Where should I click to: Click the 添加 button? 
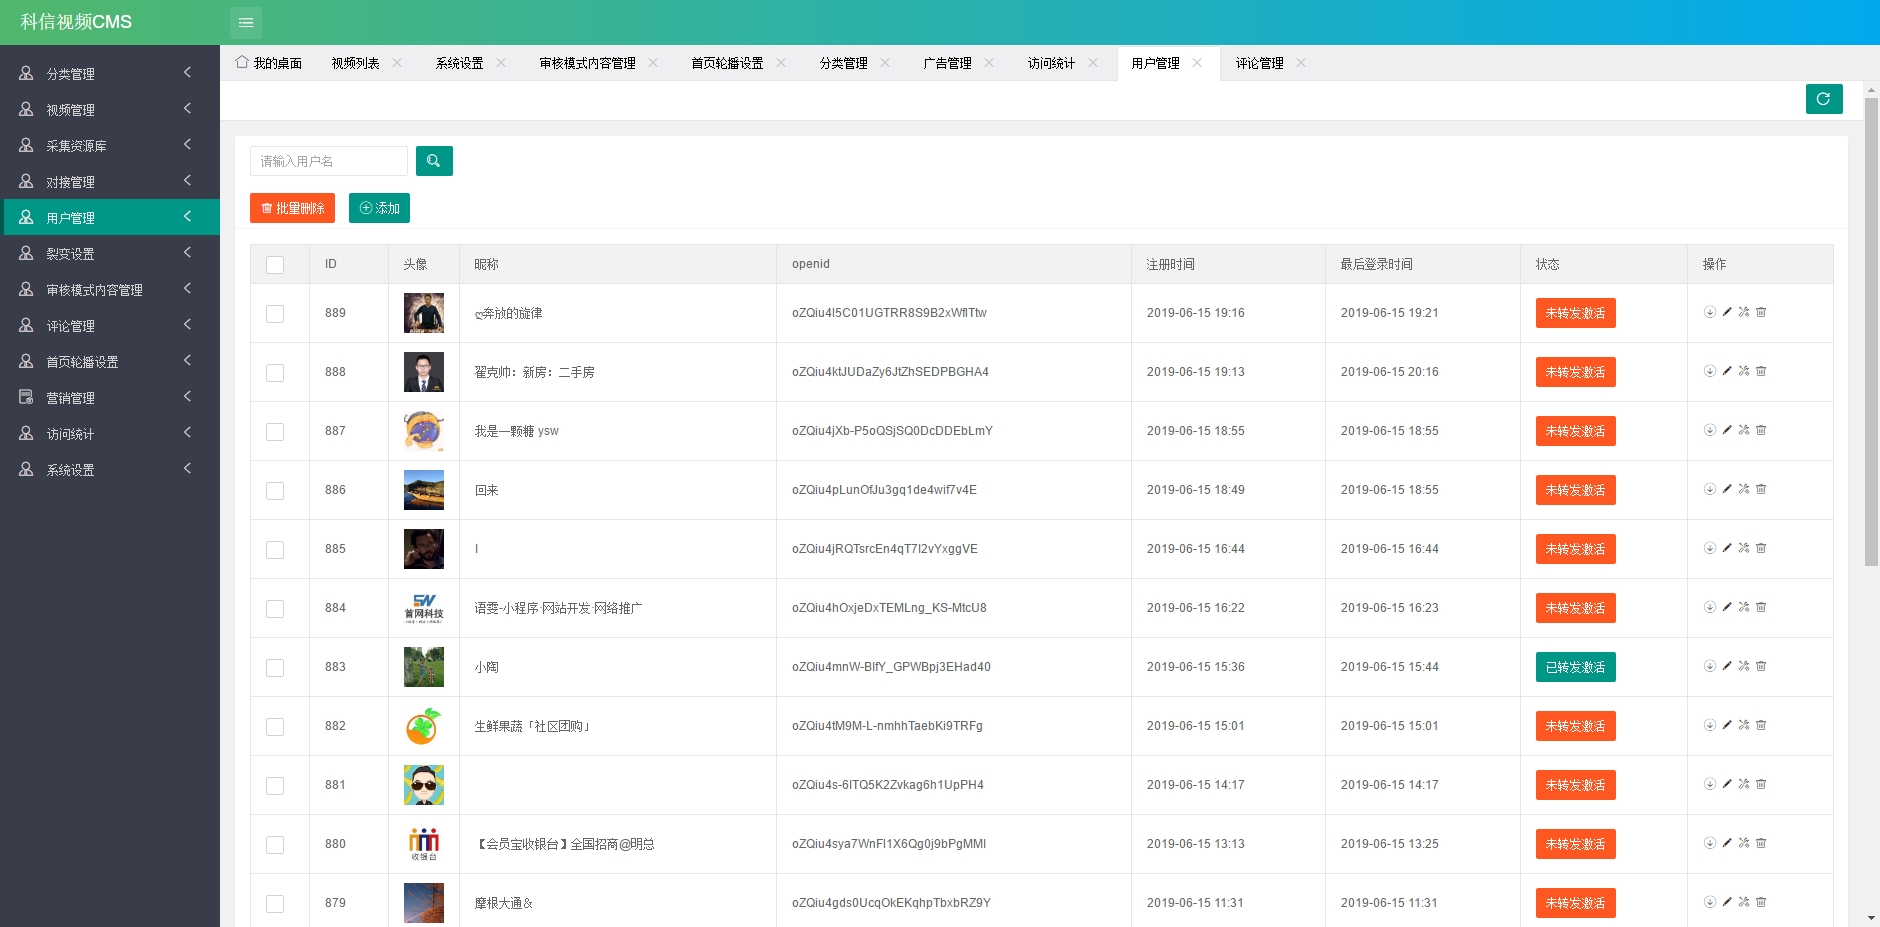(379, 208)
